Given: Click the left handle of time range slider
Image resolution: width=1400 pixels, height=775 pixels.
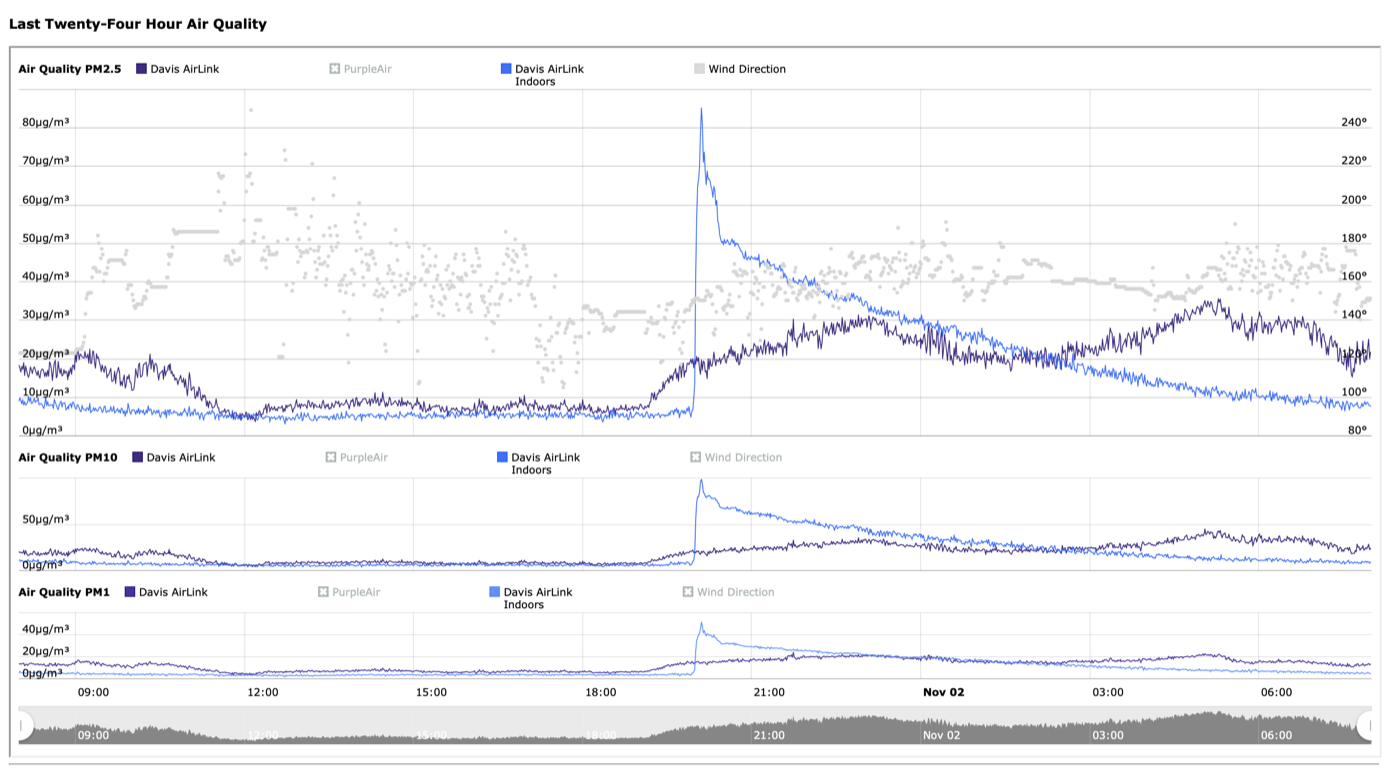Looking at the screenshot, I should [x=24, y=726].
